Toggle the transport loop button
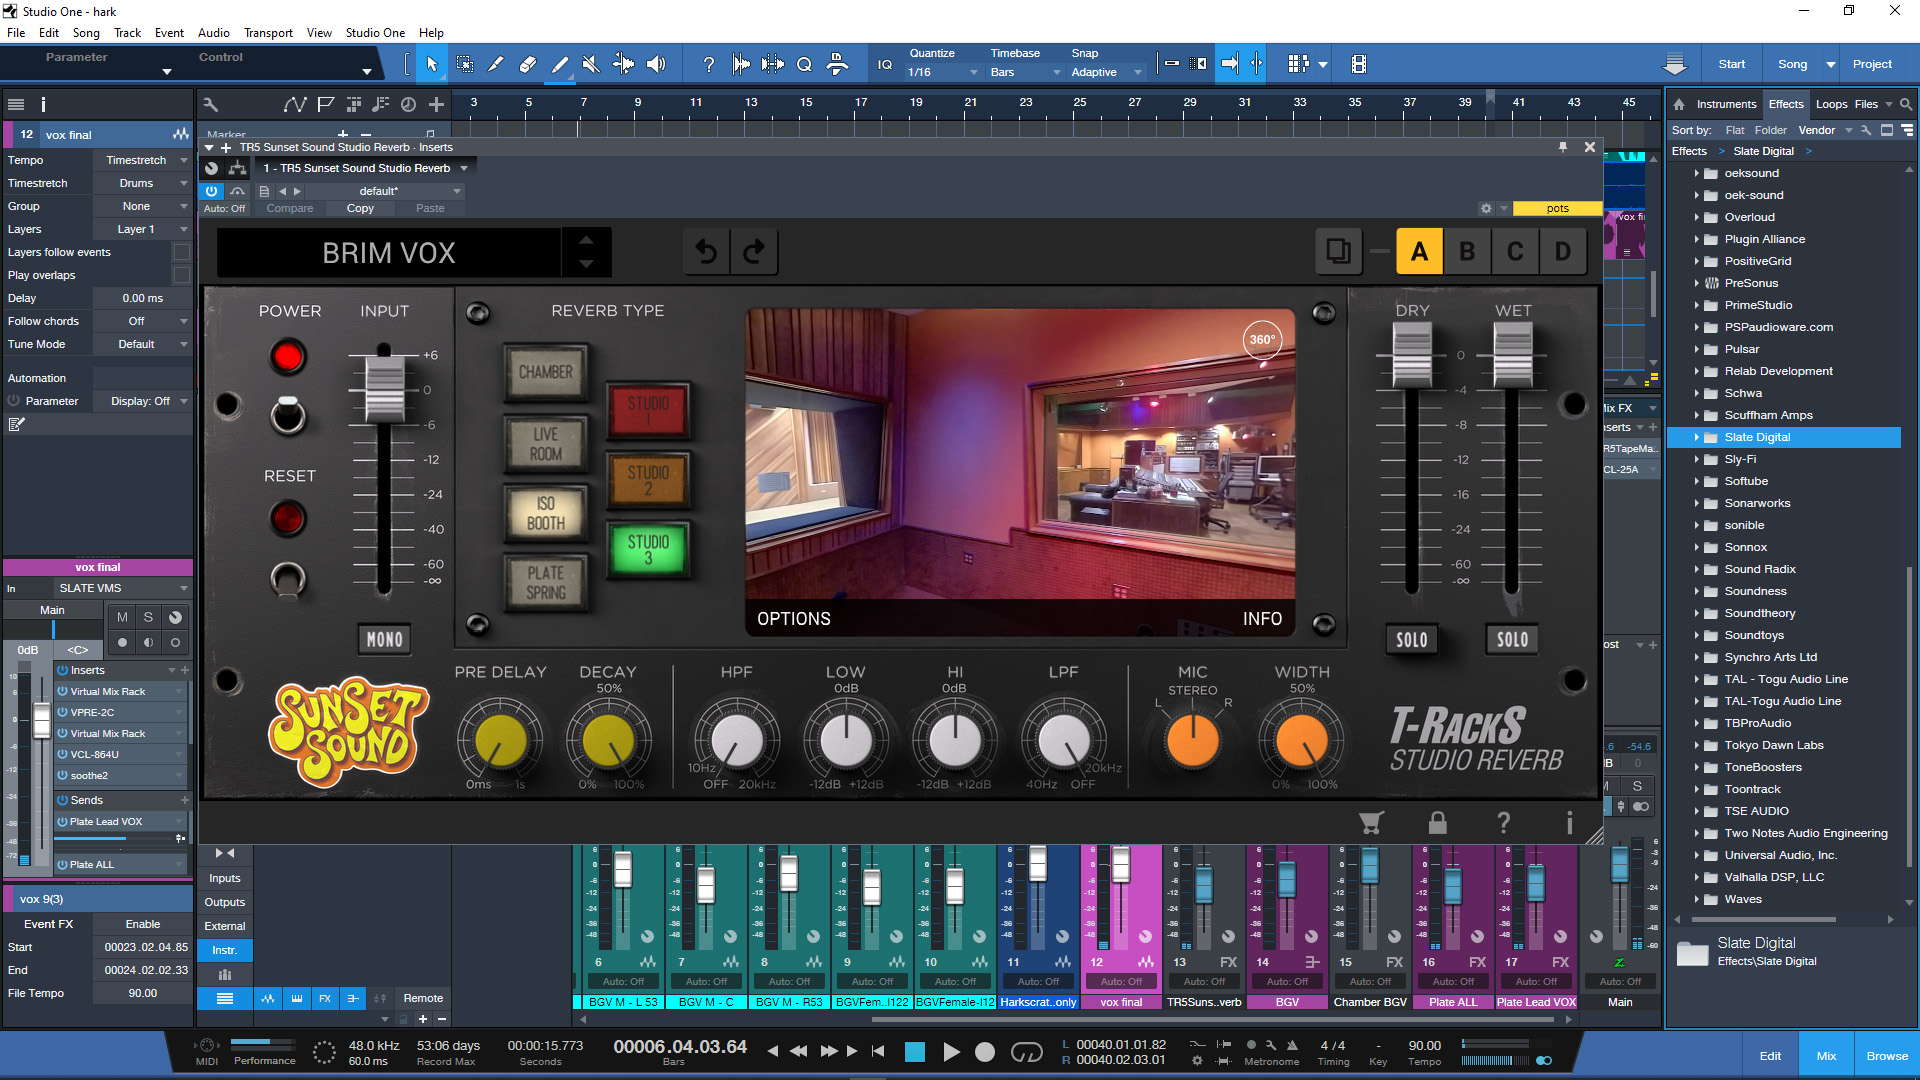This screenshot has height=1080, width=1920. 1026,1052
